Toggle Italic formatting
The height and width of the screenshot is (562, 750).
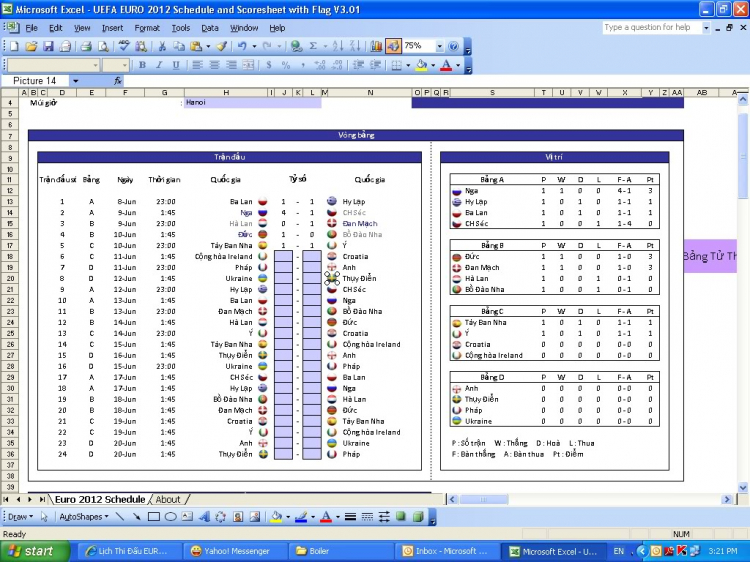pos(159,65)
